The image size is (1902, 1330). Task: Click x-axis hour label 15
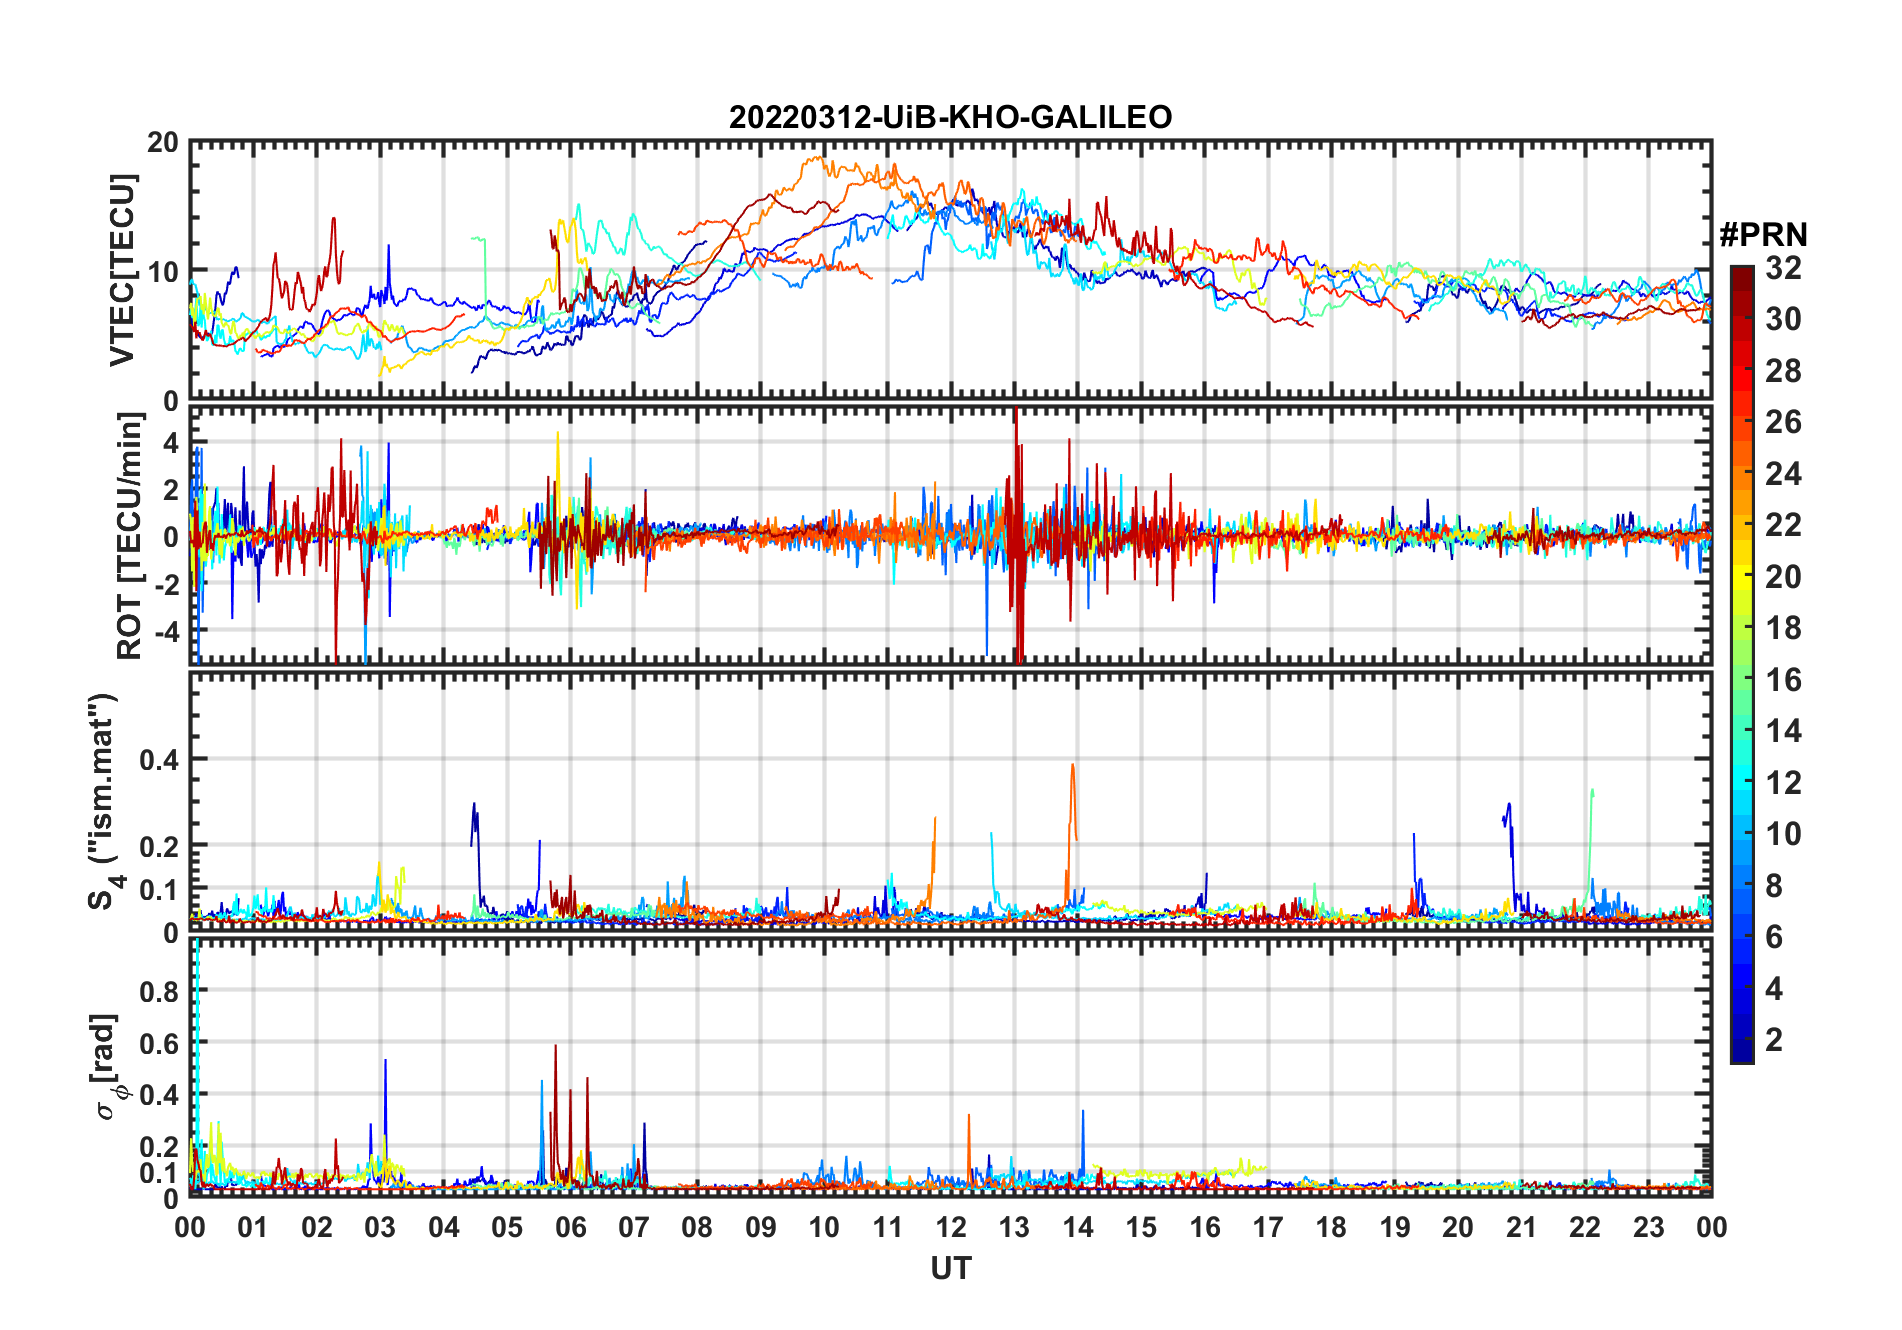pos(1141,1227)
